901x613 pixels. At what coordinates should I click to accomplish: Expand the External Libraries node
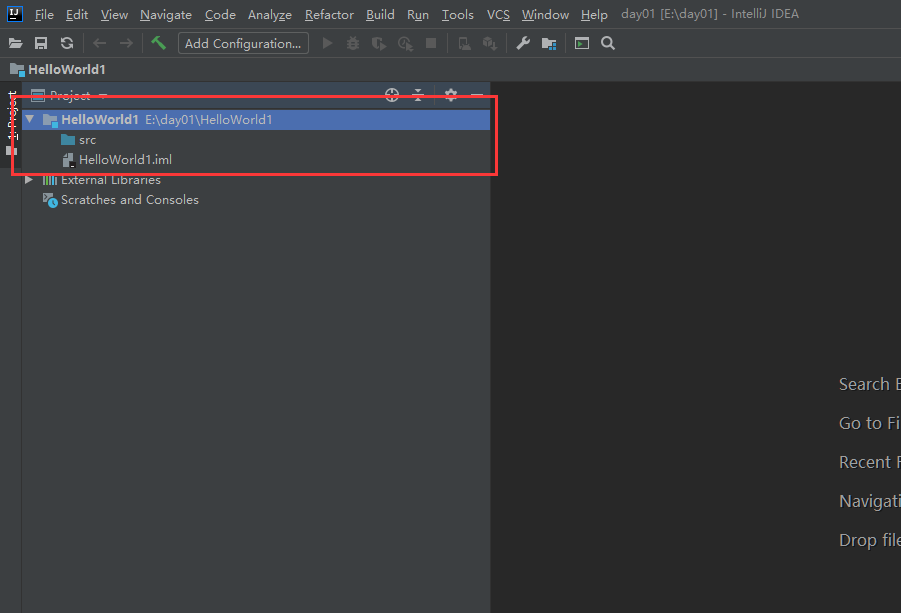tap(29, 180)
